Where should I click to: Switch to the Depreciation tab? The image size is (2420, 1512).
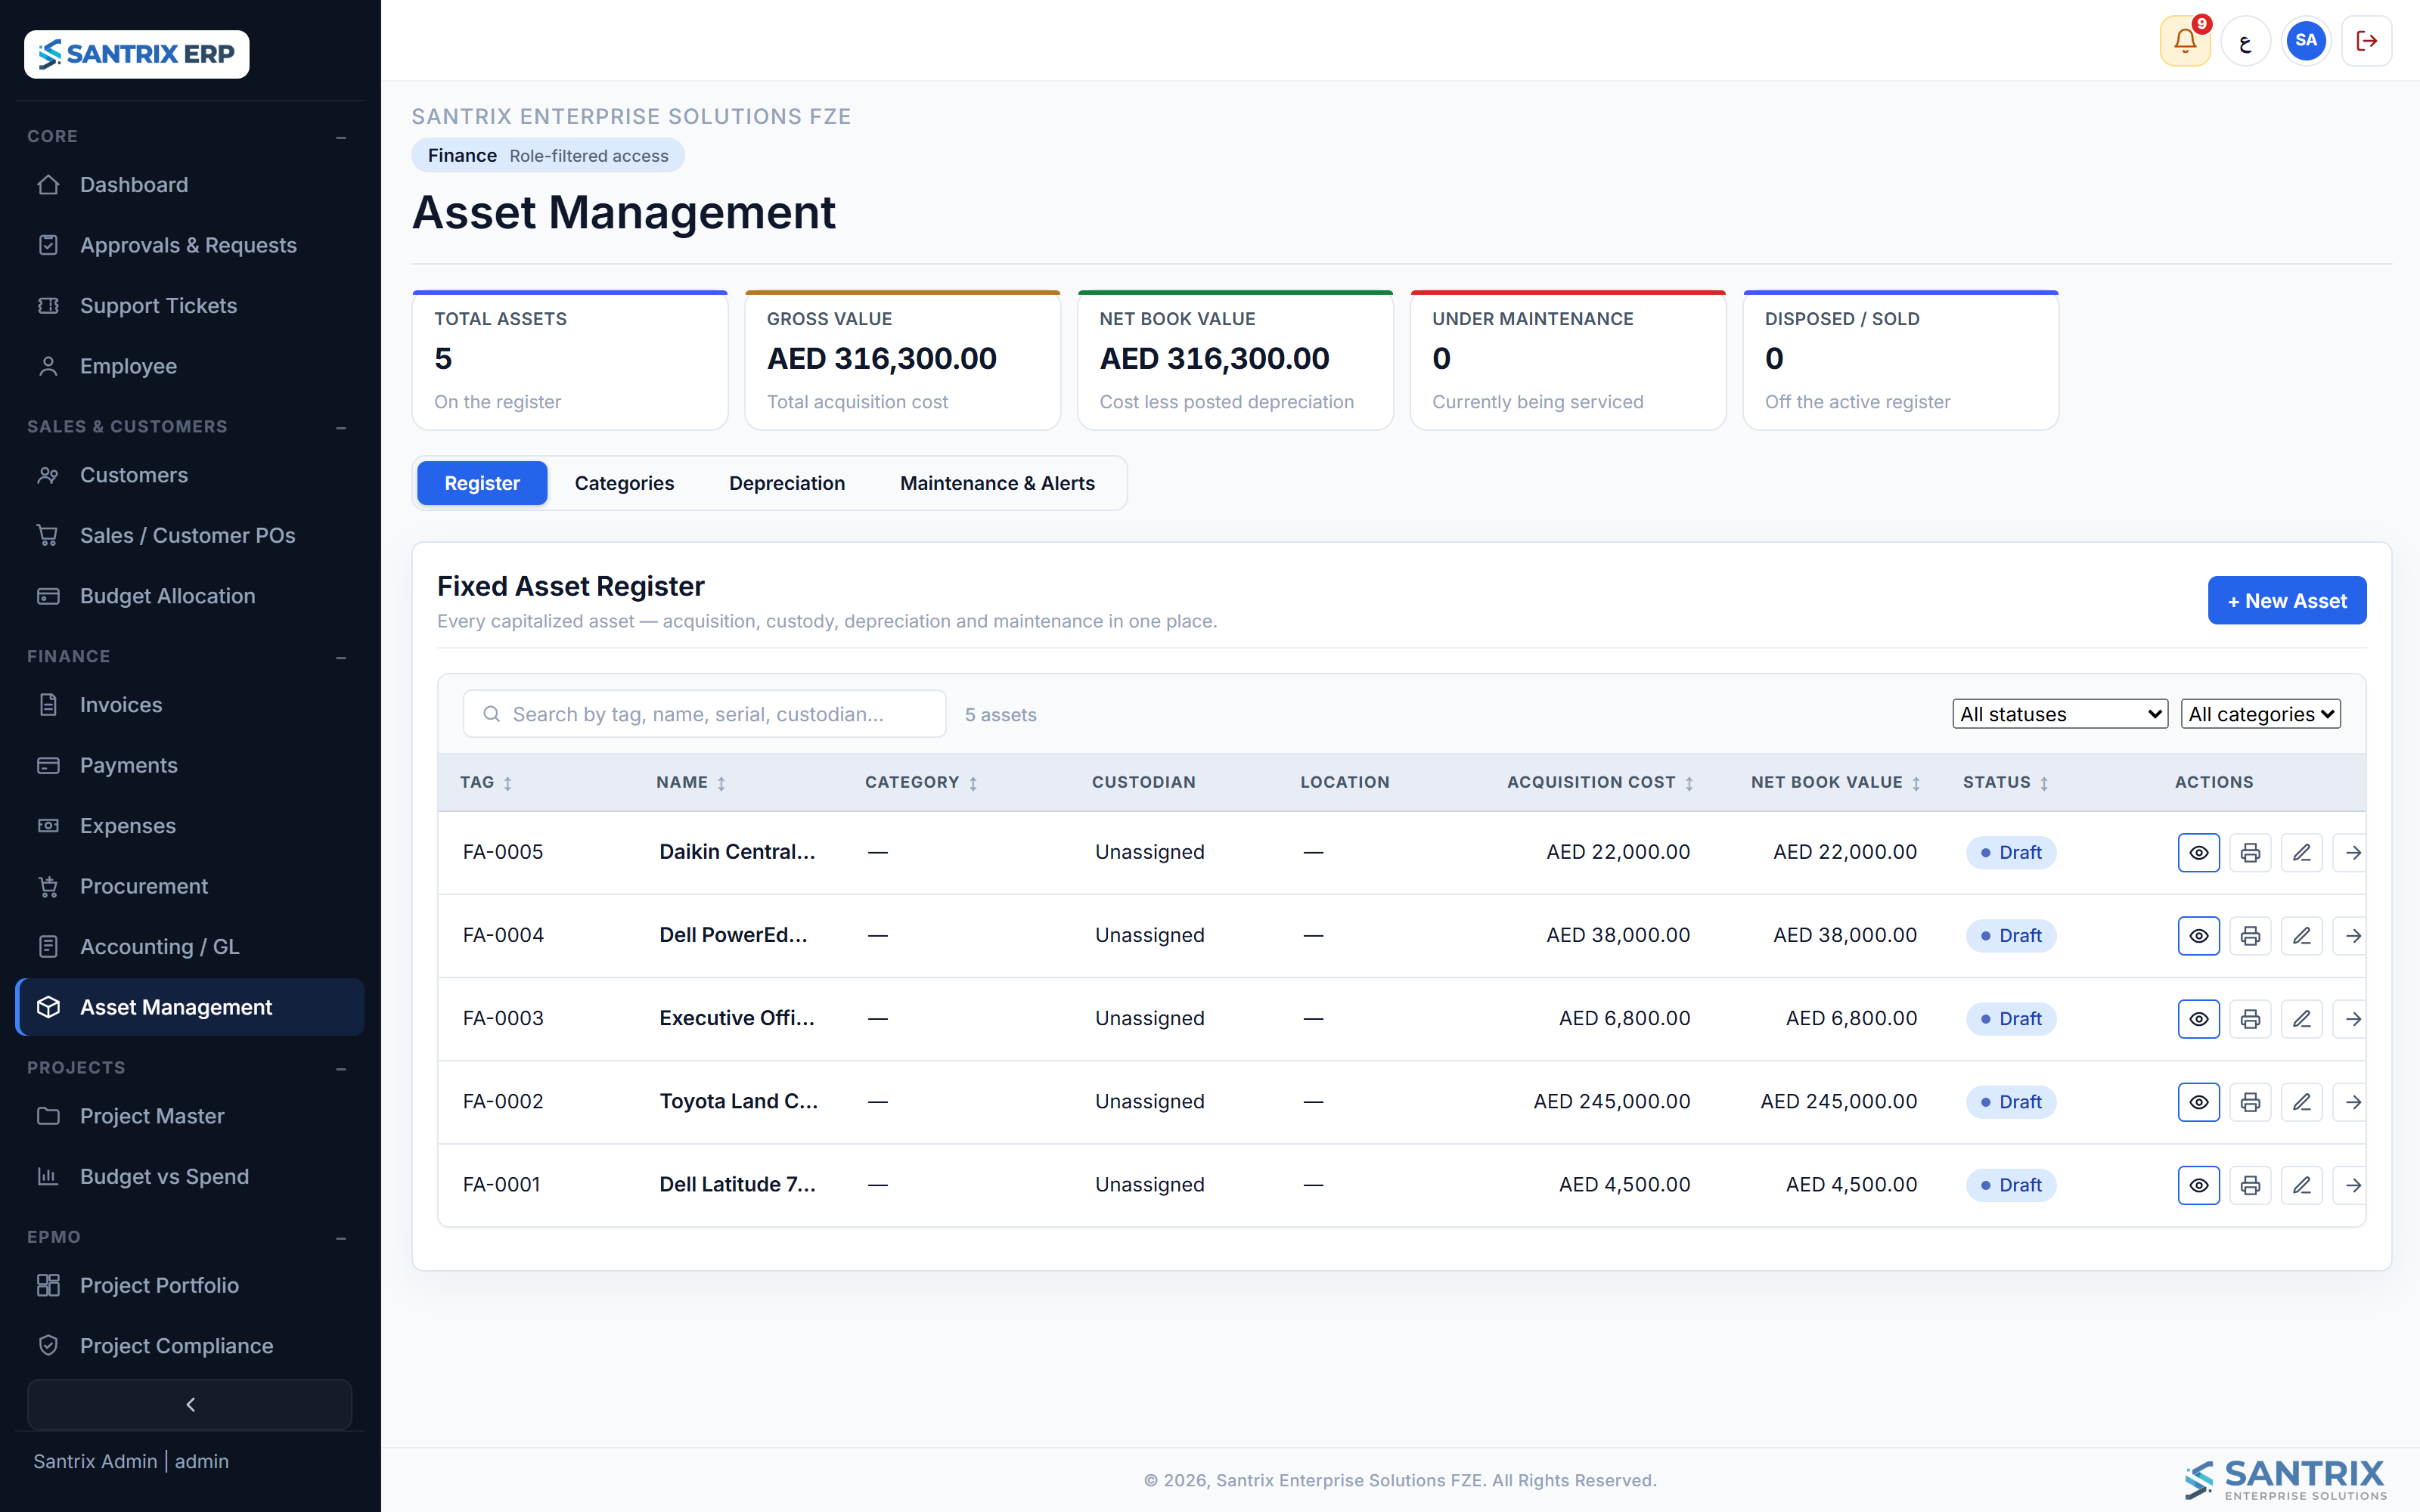point(787,483)
